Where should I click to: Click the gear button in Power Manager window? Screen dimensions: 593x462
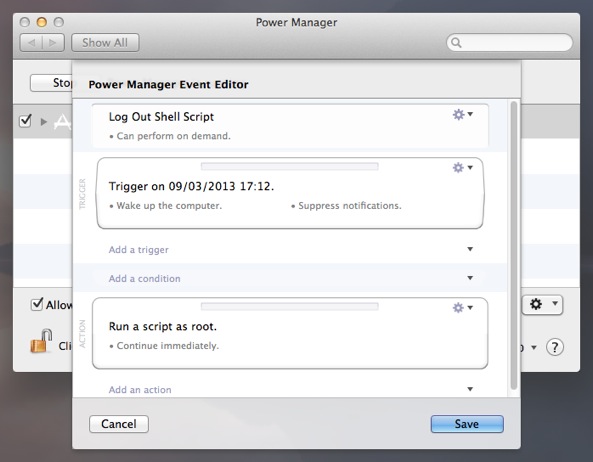542,304
